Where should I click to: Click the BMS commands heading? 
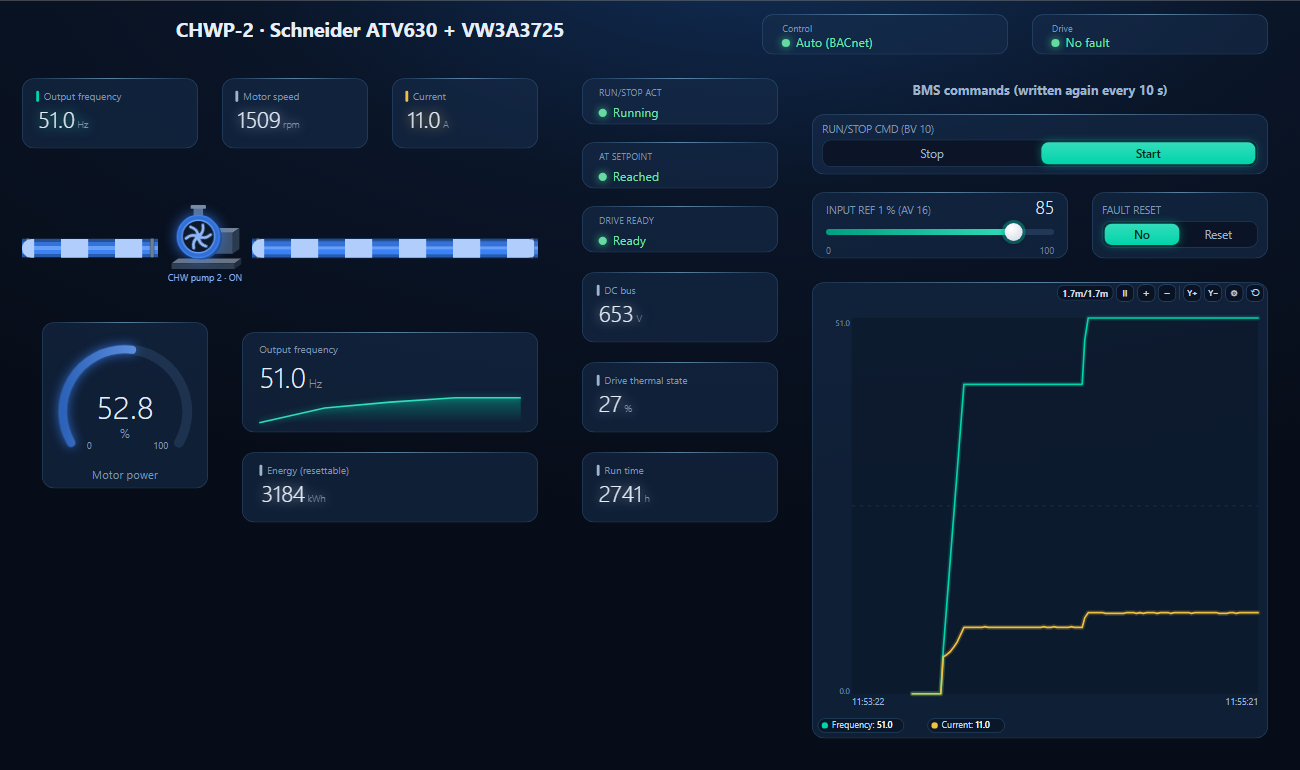pos(1040,90)
